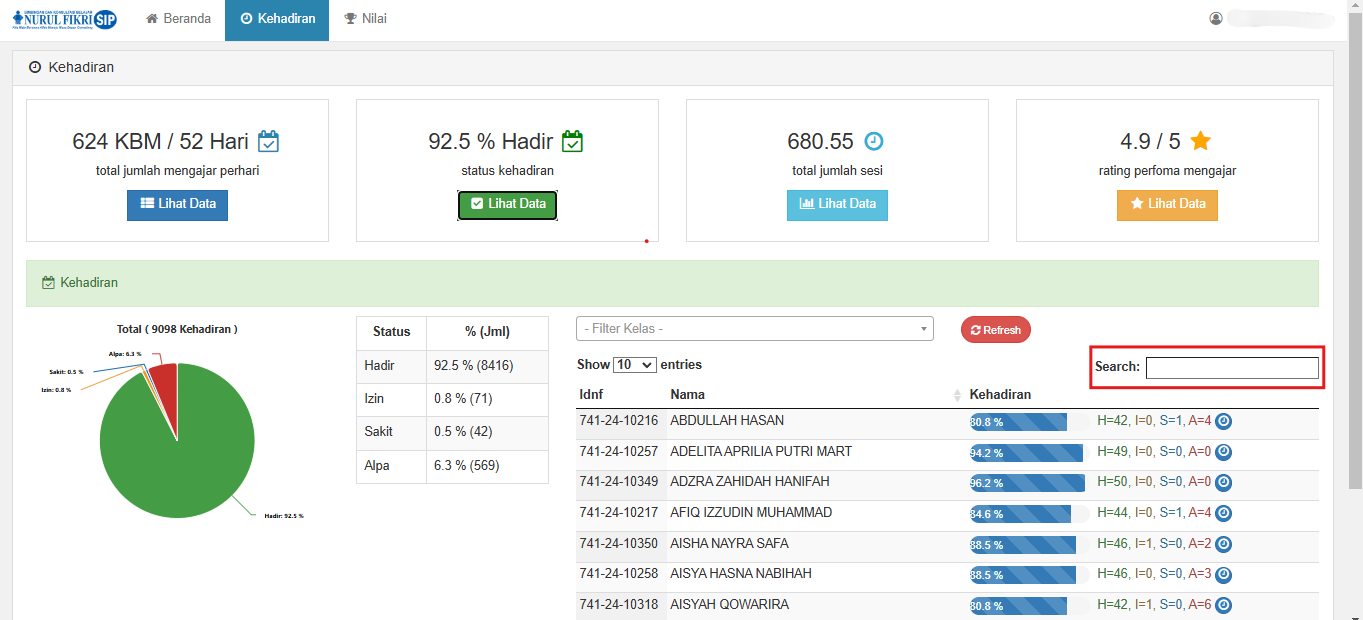Screen dimensions: 1363x620
Task: Click the Nurul Fikri SIP logo
Action: pos(65,19)
